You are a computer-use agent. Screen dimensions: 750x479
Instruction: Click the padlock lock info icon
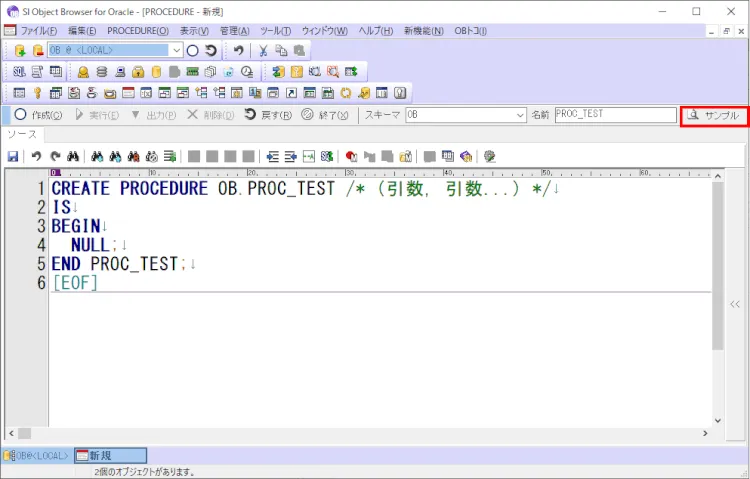pyautogui.click(x=138, y=72)
